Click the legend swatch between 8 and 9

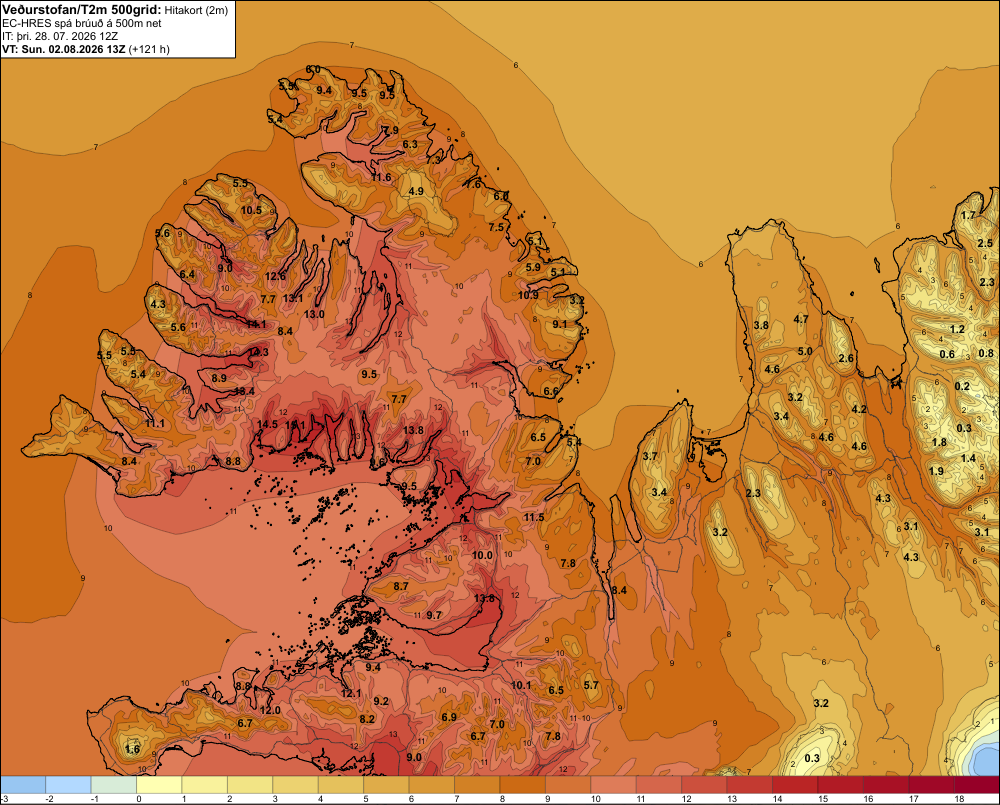click(523, 785)
